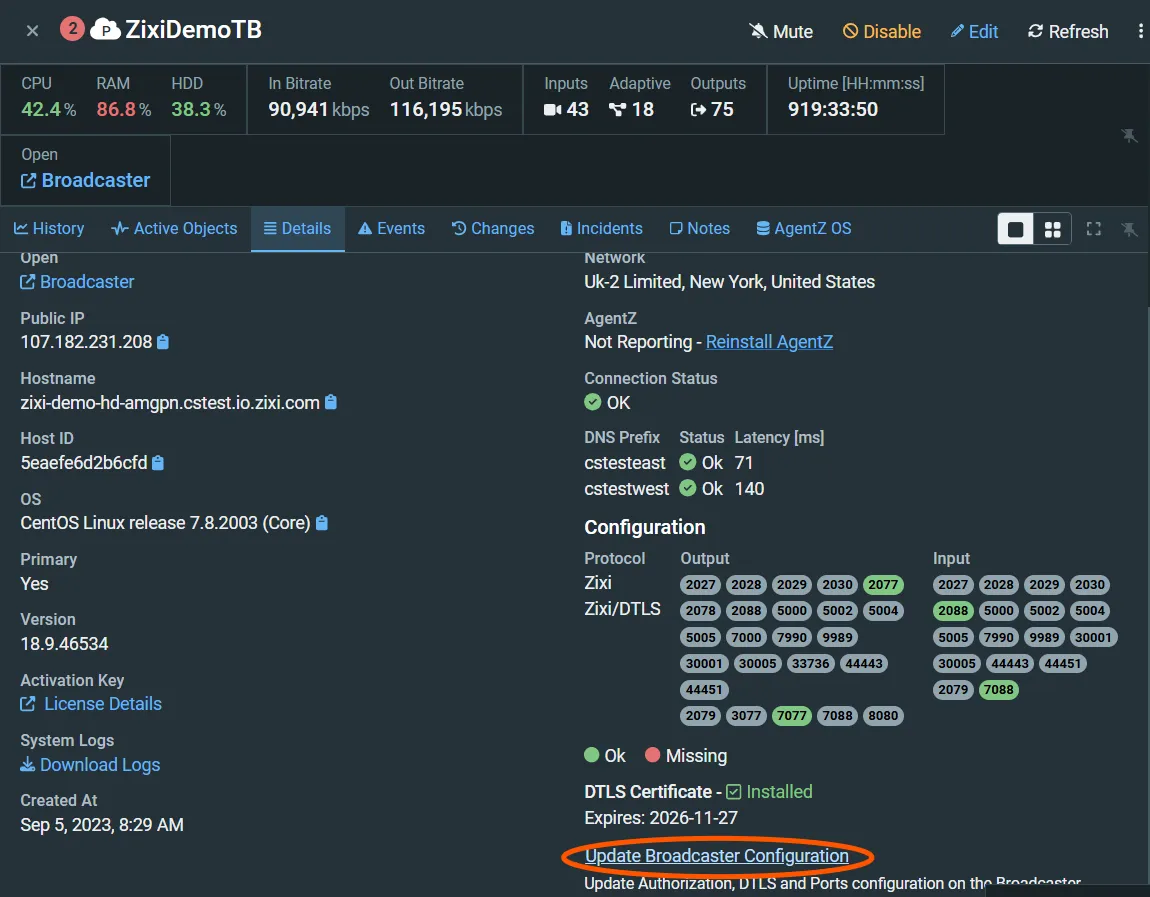This screenshot has height=897, width=1150.
Task: Click the RAM 86.8% value
Action: (123, 110)
